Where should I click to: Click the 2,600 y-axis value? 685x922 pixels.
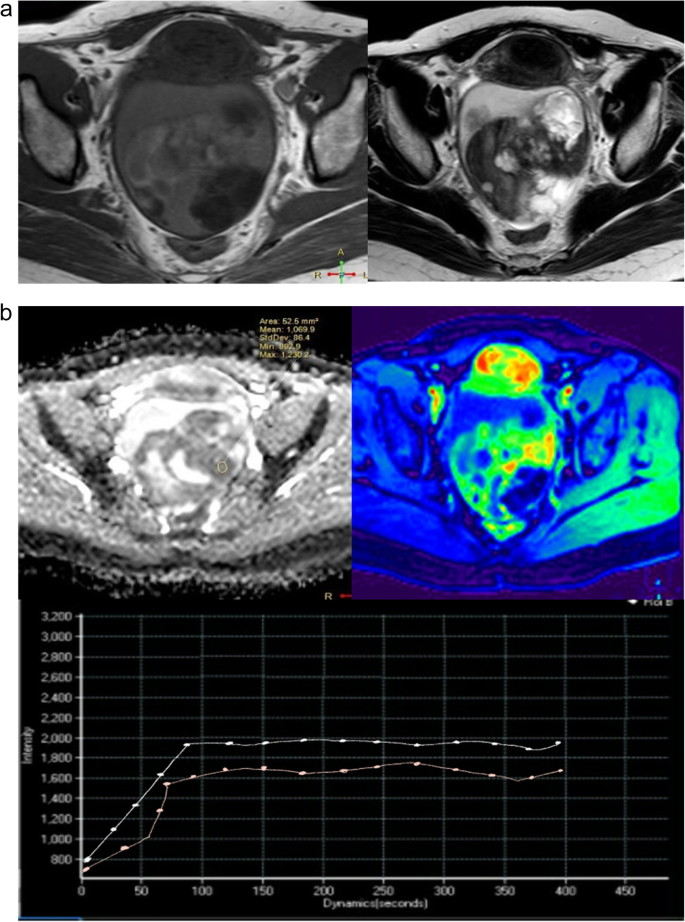point(58,677)
